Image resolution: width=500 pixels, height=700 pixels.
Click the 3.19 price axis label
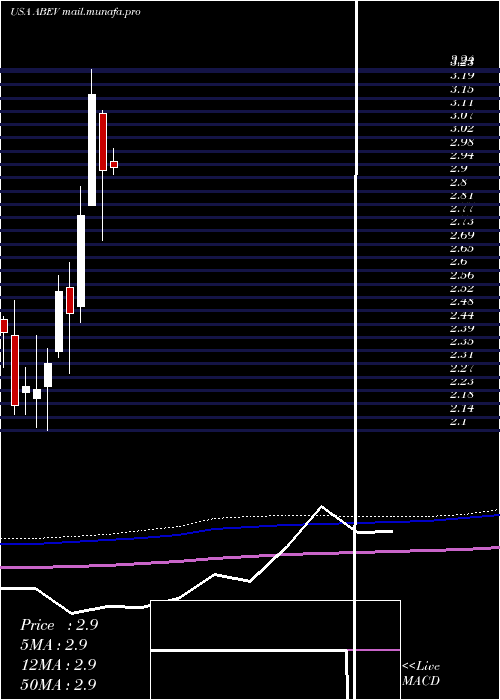462,75
